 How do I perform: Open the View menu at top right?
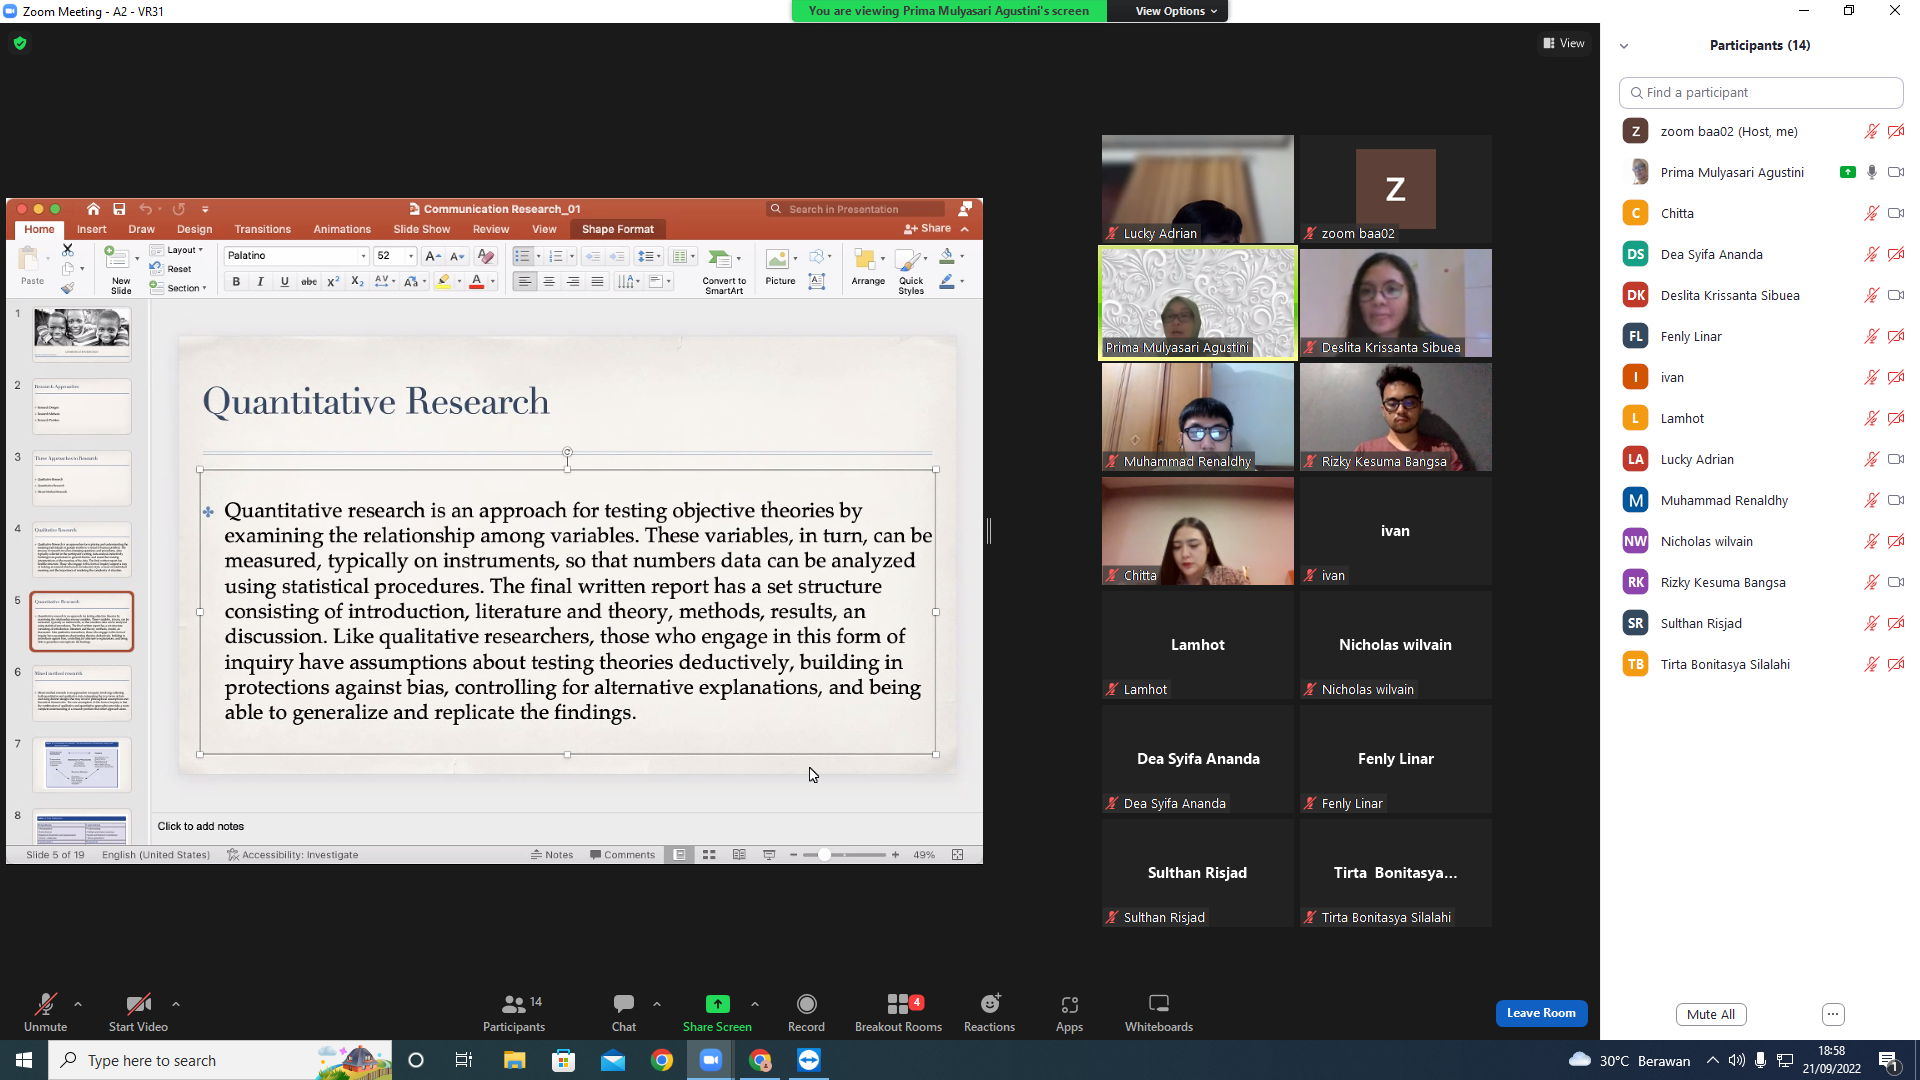pyautogui.click(x=1564, y=43)
